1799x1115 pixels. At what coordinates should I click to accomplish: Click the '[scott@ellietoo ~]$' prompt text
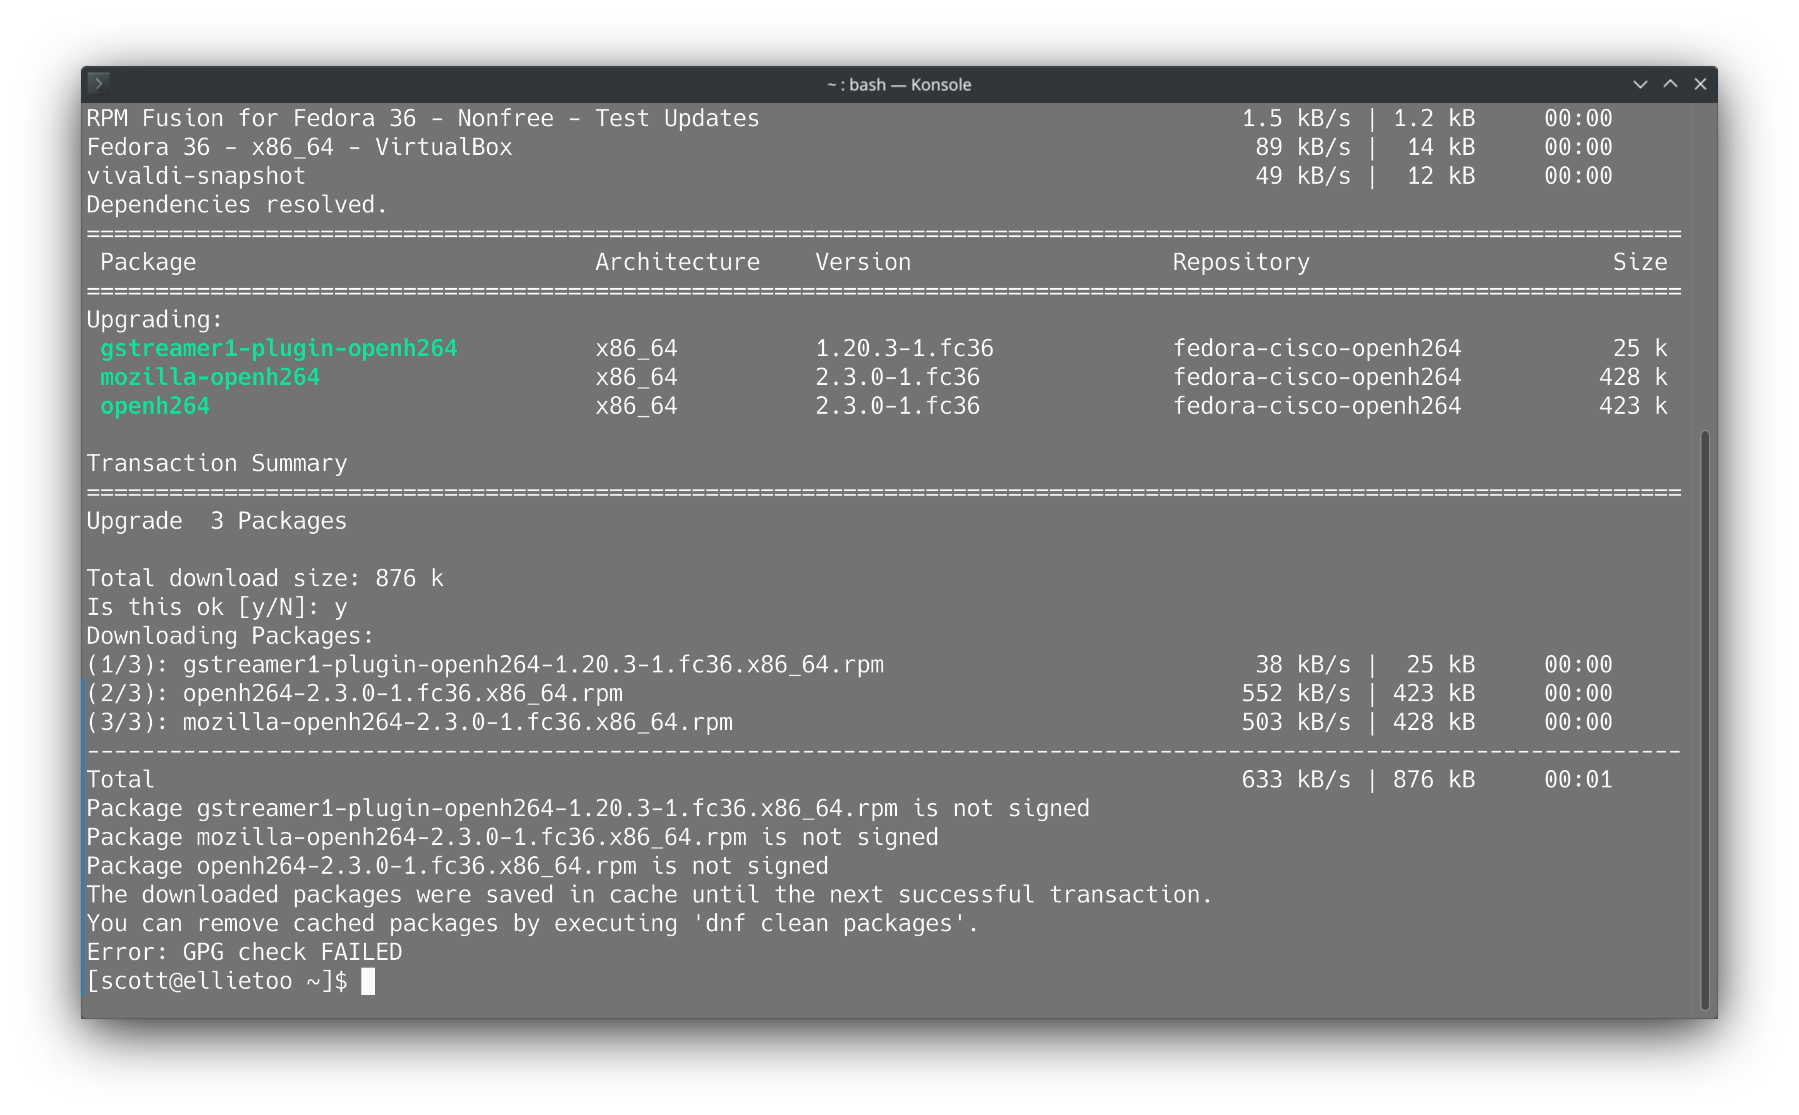(217, 981)
